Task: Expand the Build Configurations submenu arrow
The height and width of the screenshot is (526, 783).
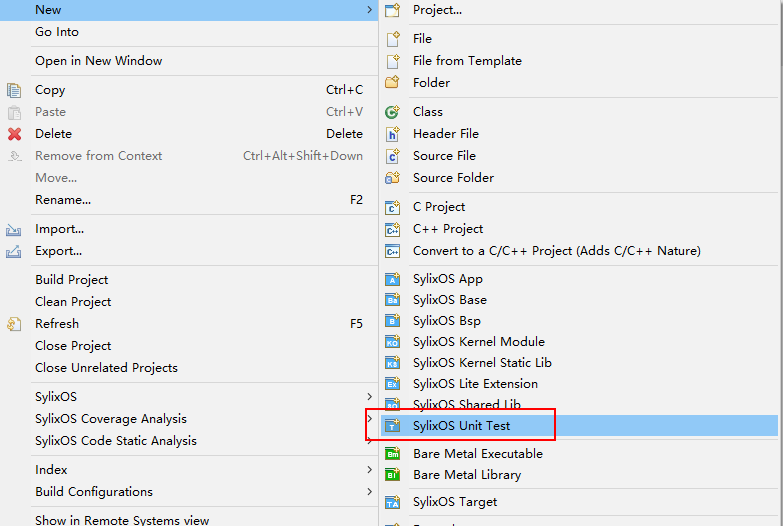Action: 370,492
